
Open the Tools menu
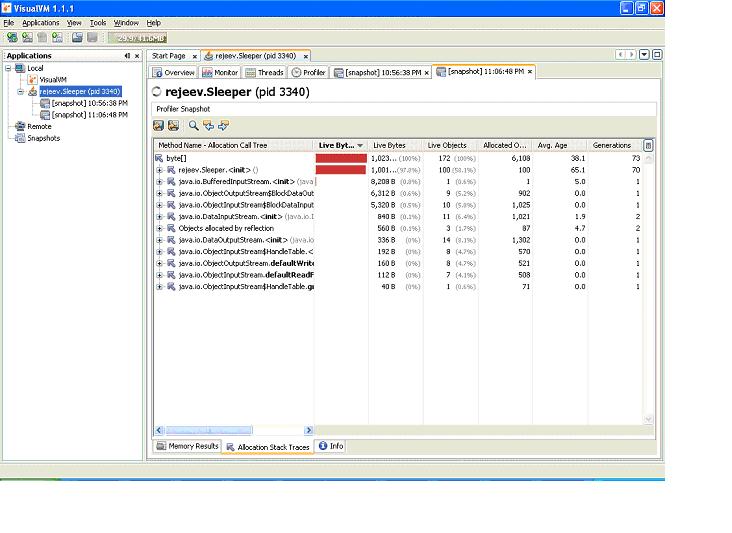98,23
